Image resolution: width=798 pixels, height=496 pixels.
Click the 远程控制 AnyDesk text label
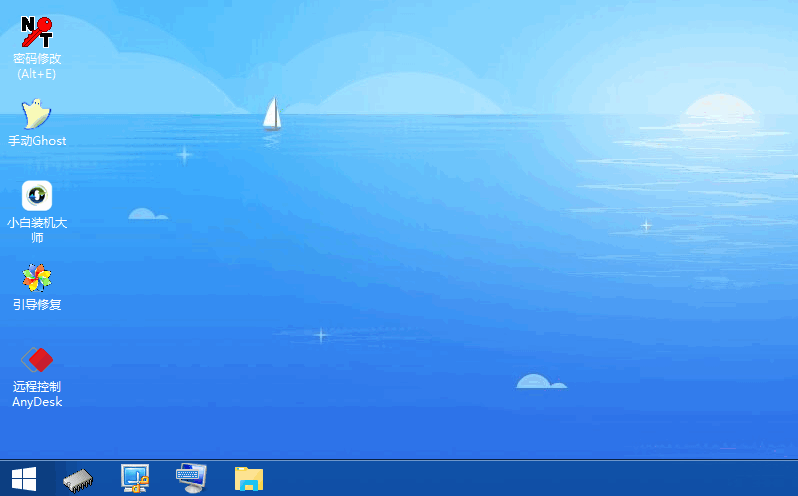[37, 394]
